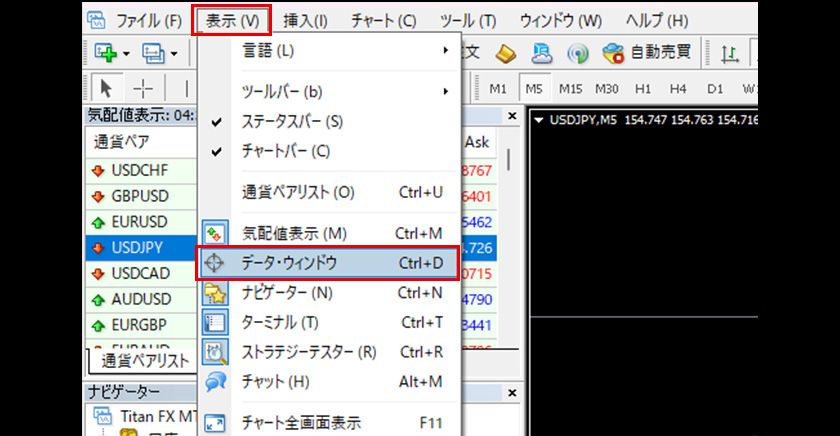Click the new chart icon with green plus
Viewport: 840px width, 436px height.
105,53
